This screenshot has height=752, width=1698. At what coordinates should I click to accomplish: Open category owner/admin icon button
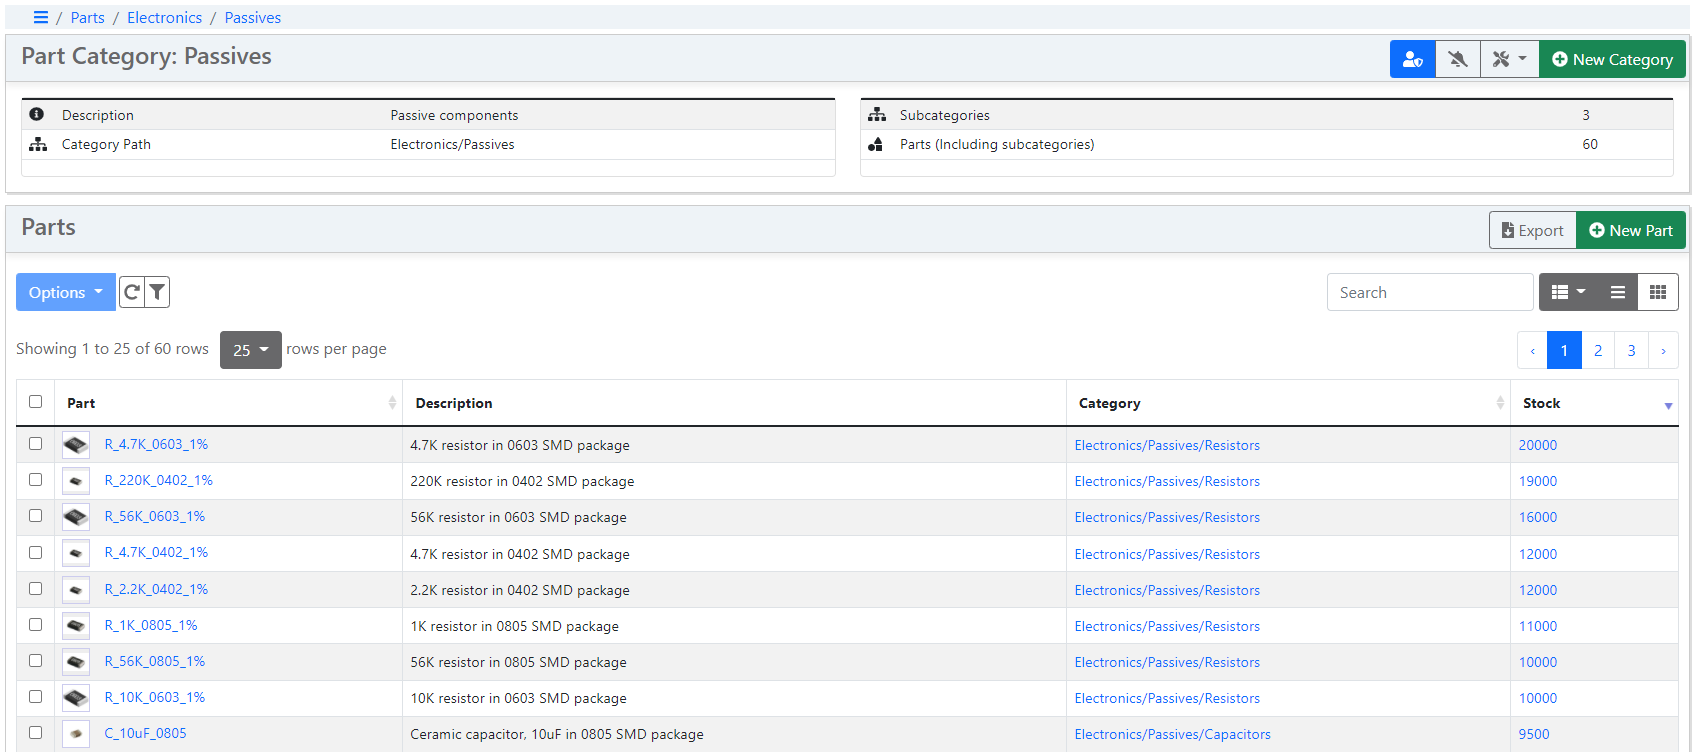[x=1412, y=59]
